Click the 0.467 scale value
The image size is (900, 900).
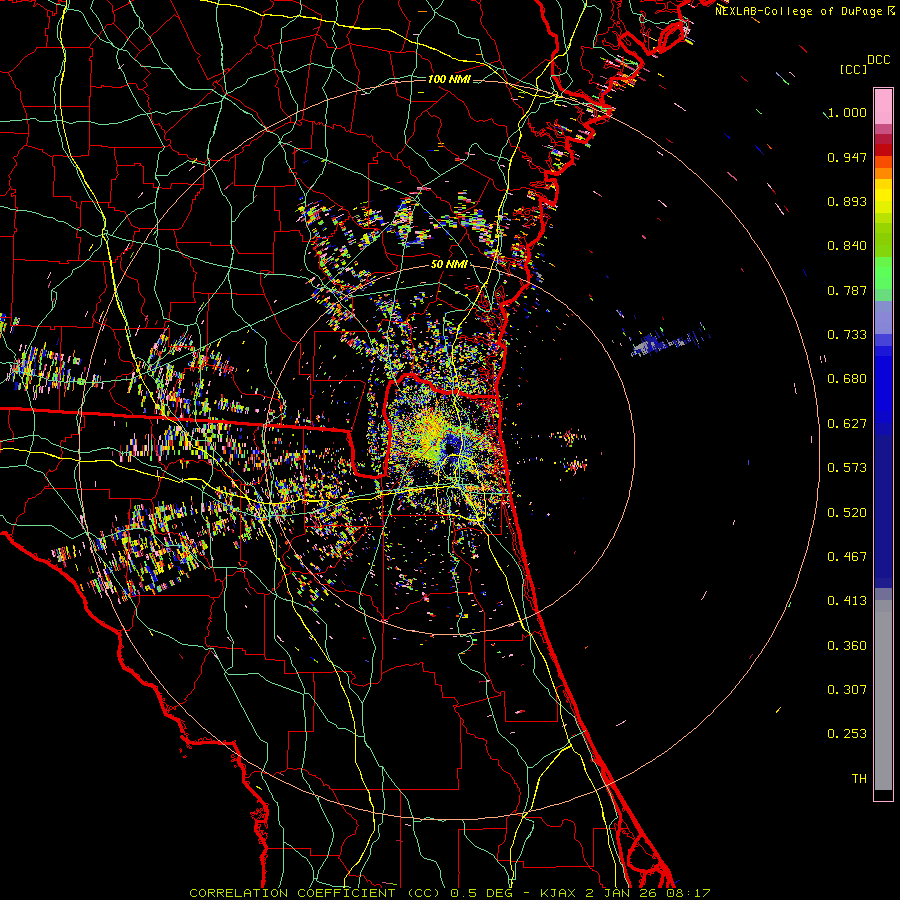point(847,557)
